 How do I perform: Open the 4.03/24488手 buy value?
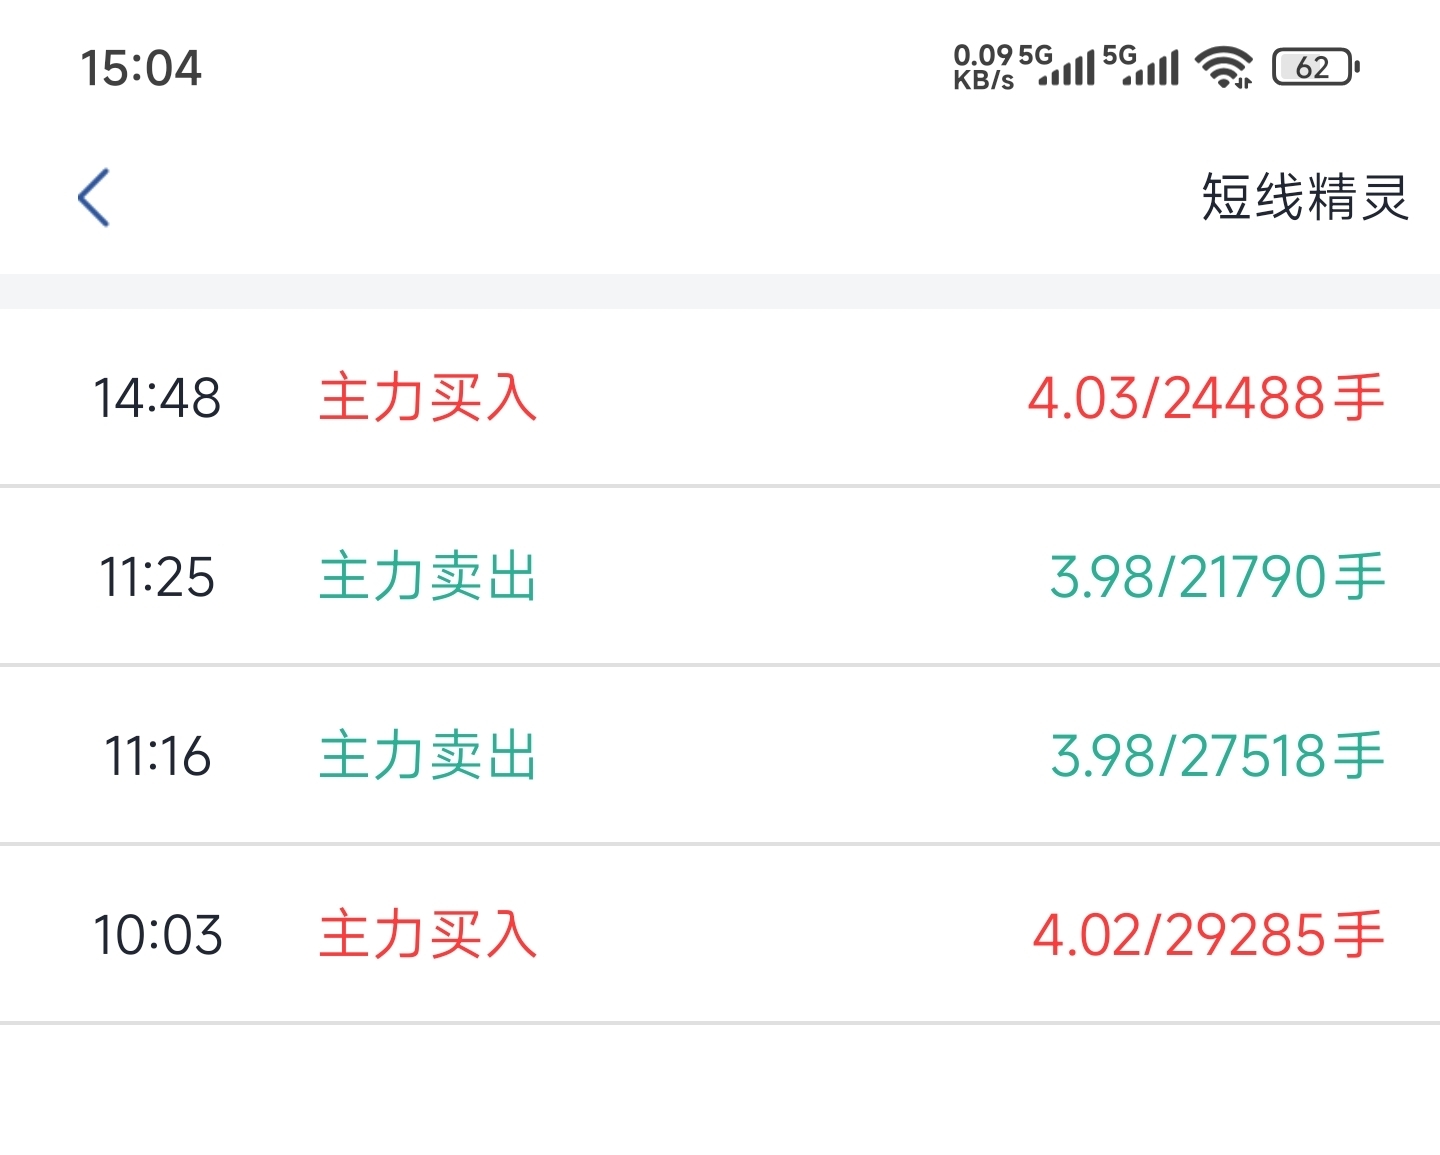[x=1207, y=398]
